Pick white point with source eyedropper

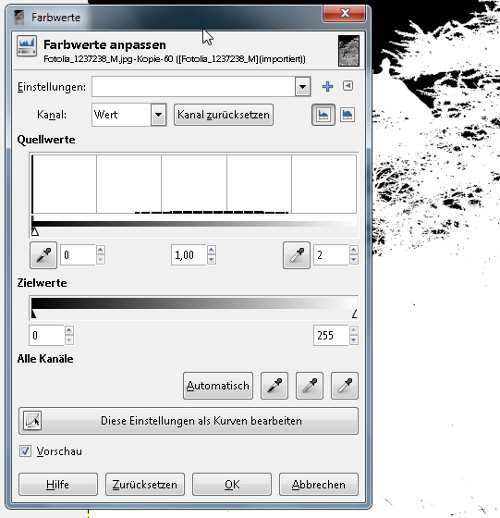point(297,255)
